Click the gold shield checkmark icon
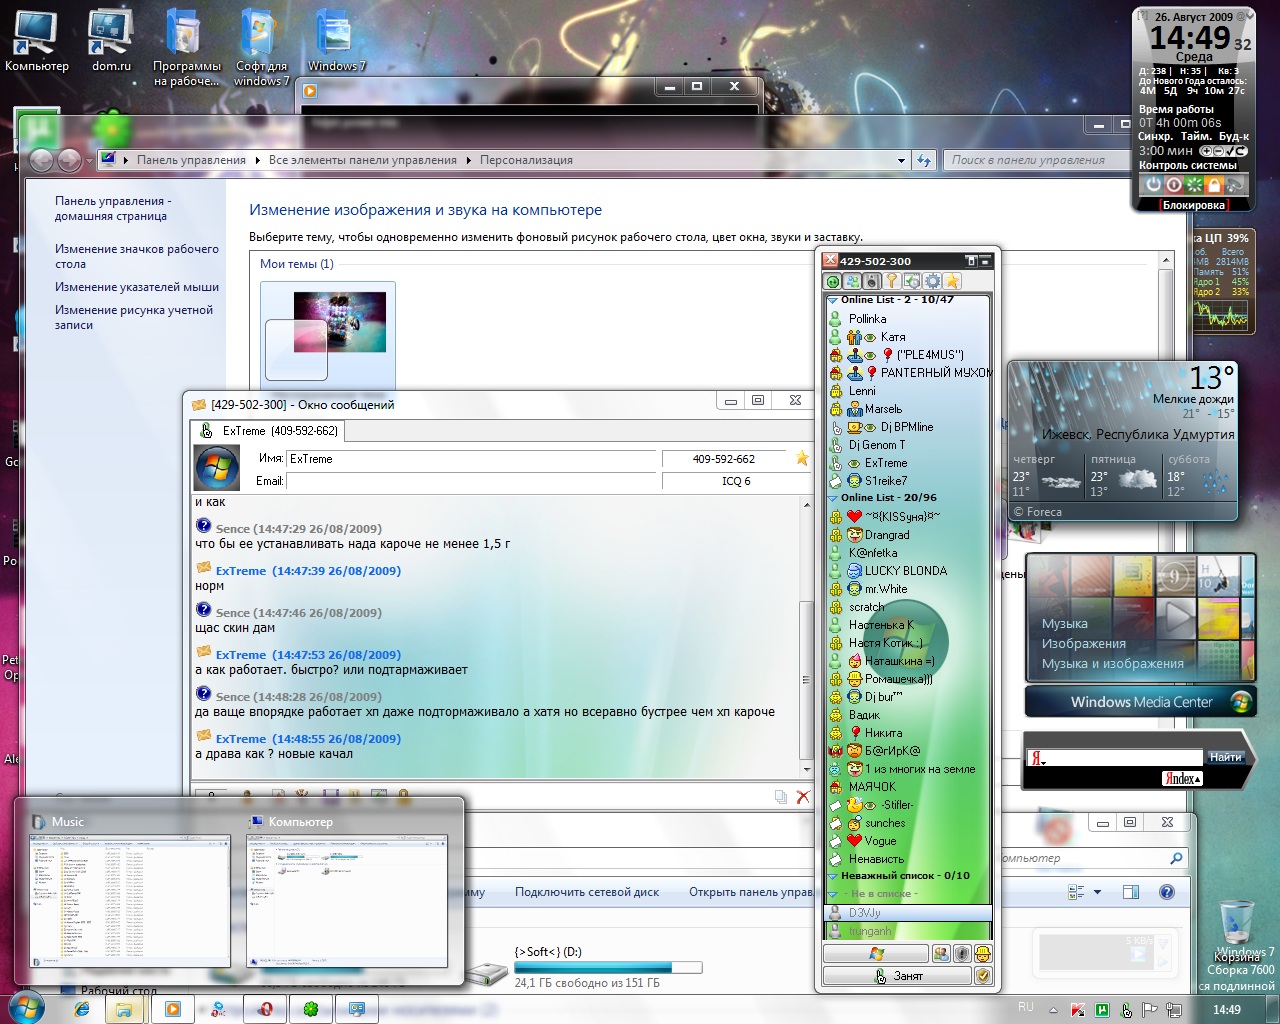 983,976
